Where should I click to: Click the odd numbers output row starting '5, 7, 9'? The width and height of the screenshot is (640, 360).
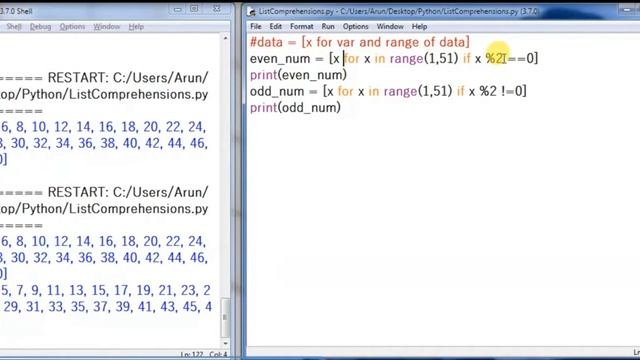coord(105,290)
